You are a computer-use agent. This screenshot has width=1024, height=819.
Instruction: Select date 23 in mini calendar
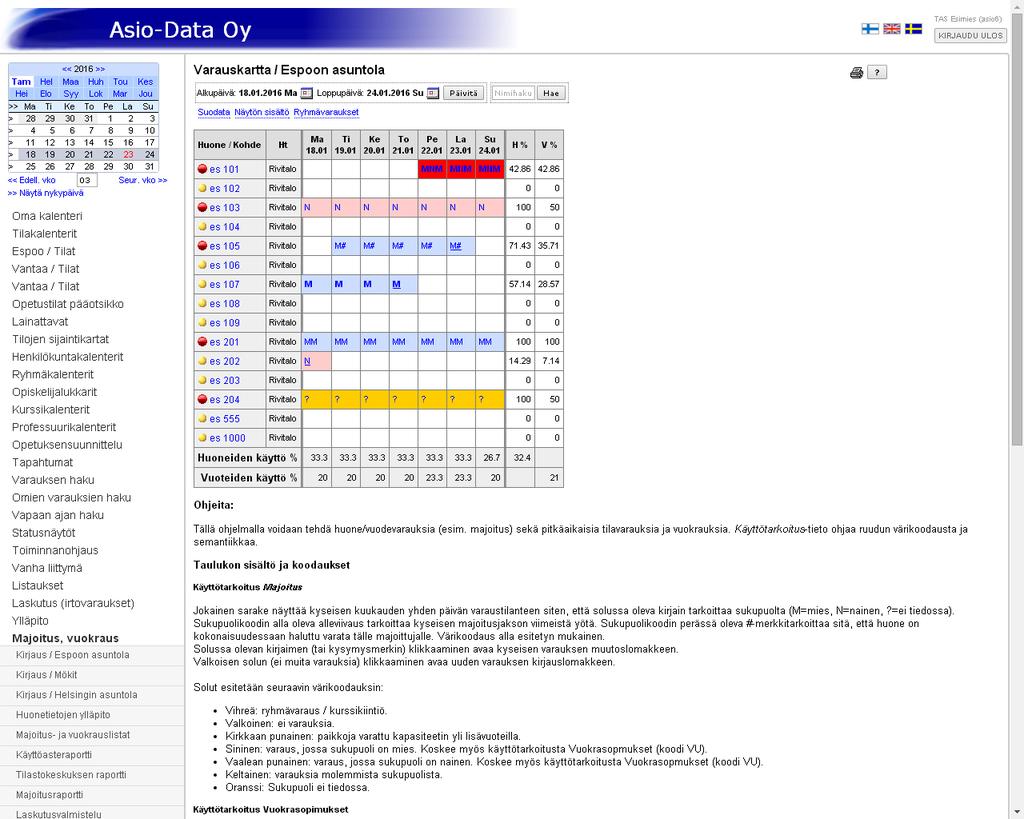(128, 155)
